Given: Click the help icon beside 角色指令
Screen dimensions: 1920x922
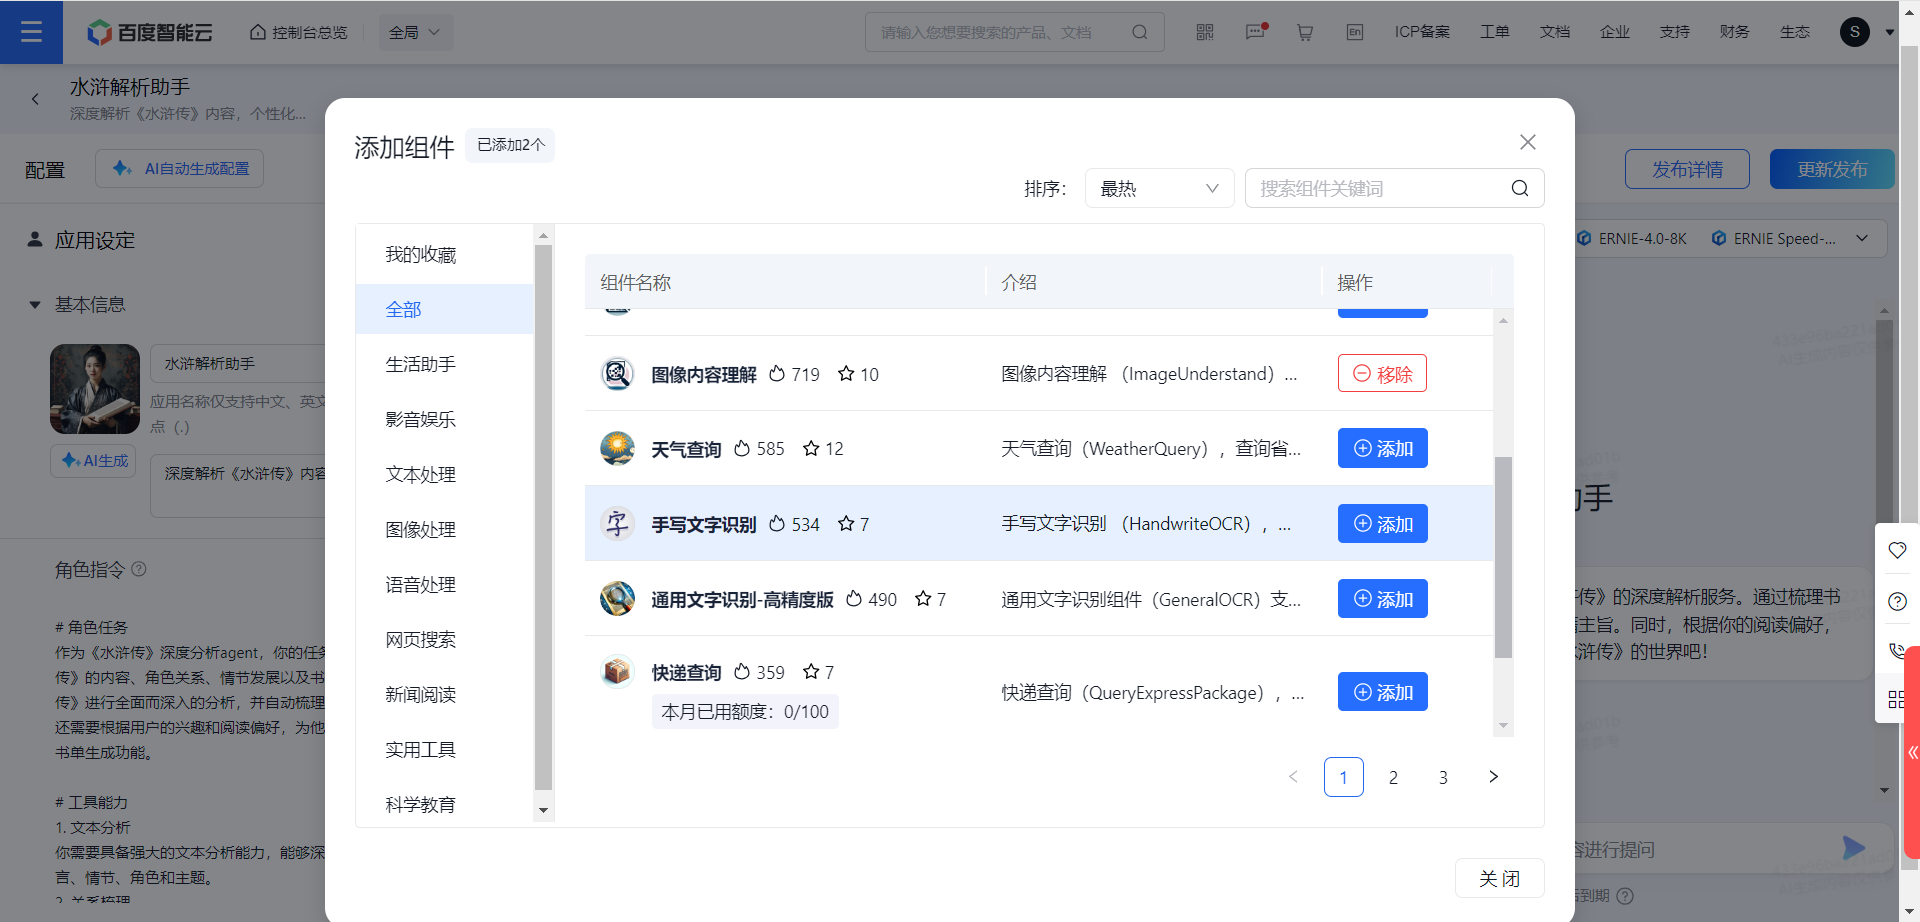Looking at the screenshot, I should (139, 569).
